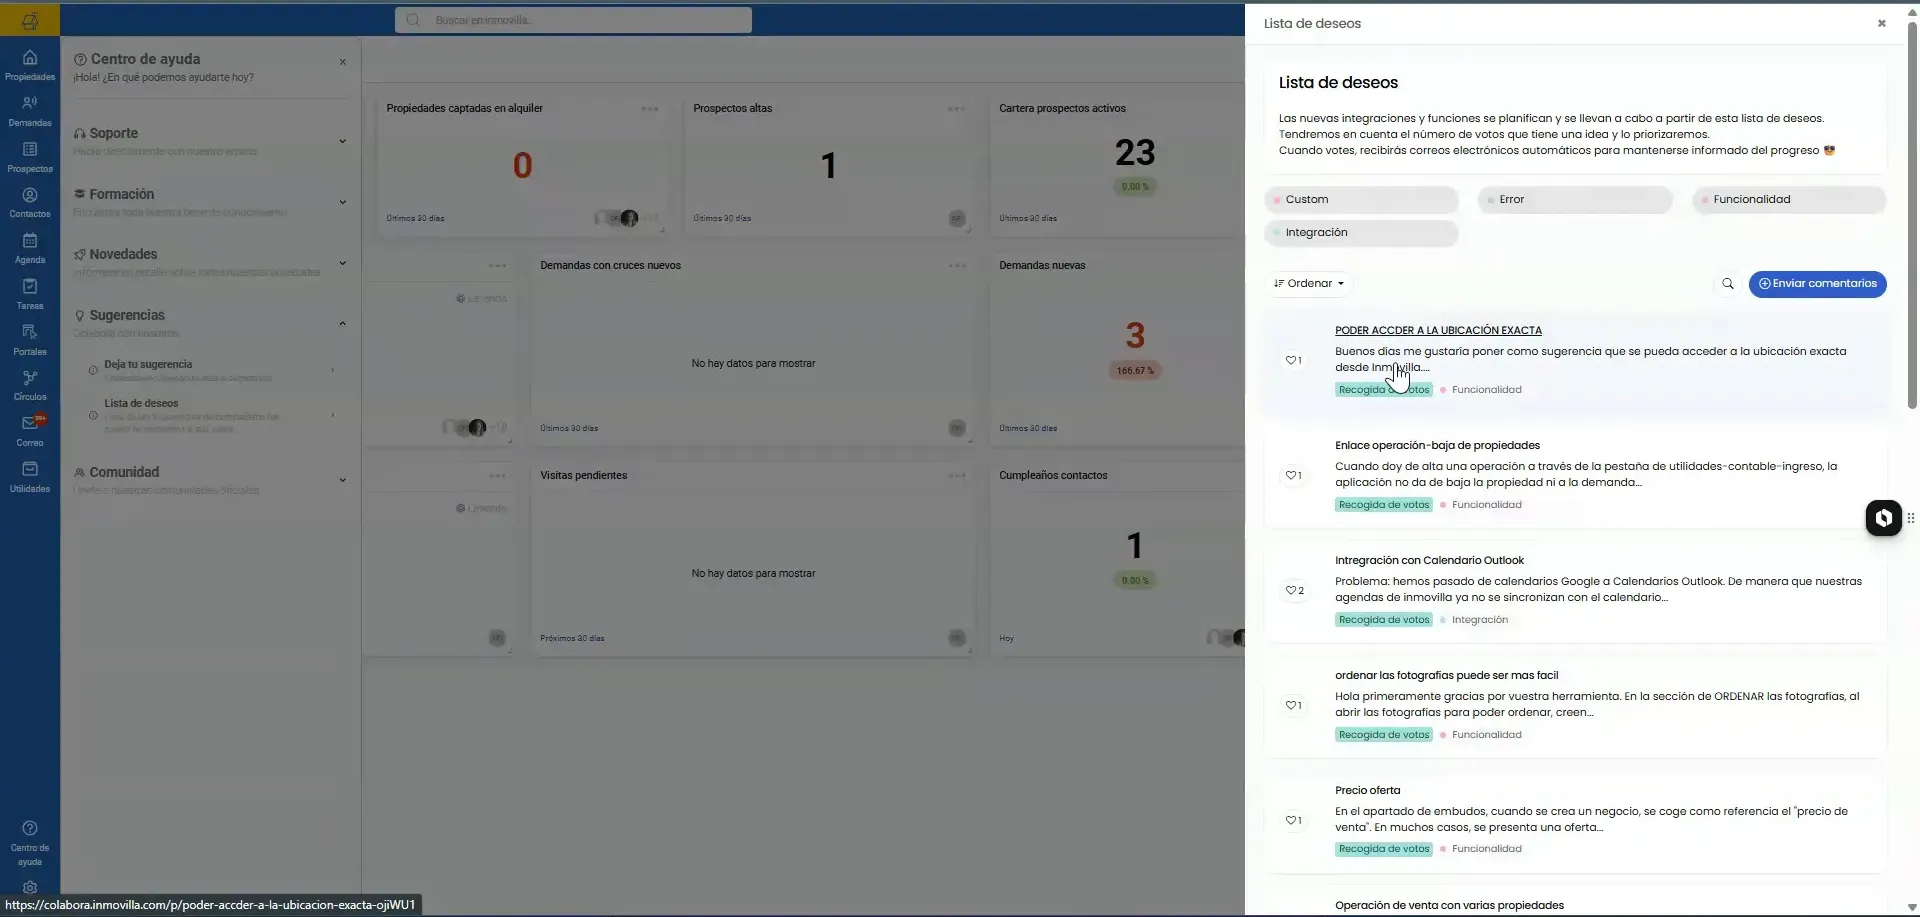Viewport: 1920px width, 917px height.
Task: Open Demandas in the left sidebar
Action: [x=30, y=111]
